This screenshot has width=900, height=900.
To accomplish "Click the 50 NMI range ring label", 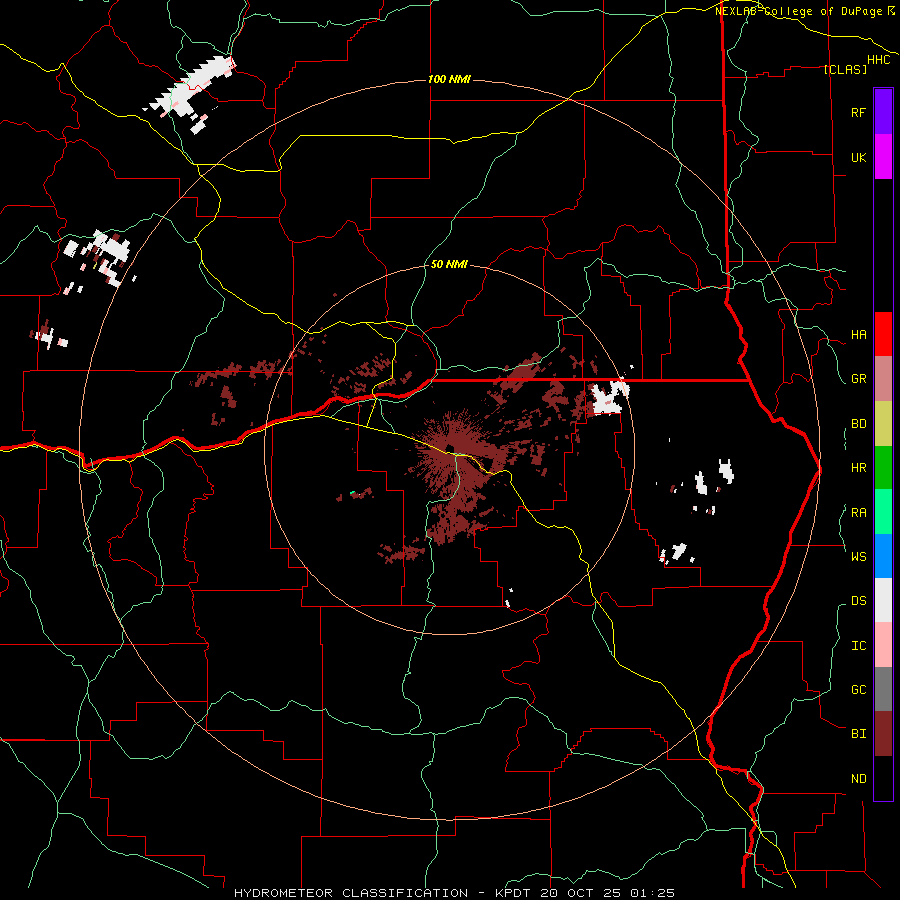I will pyautogui.click(x=449, y=264).
